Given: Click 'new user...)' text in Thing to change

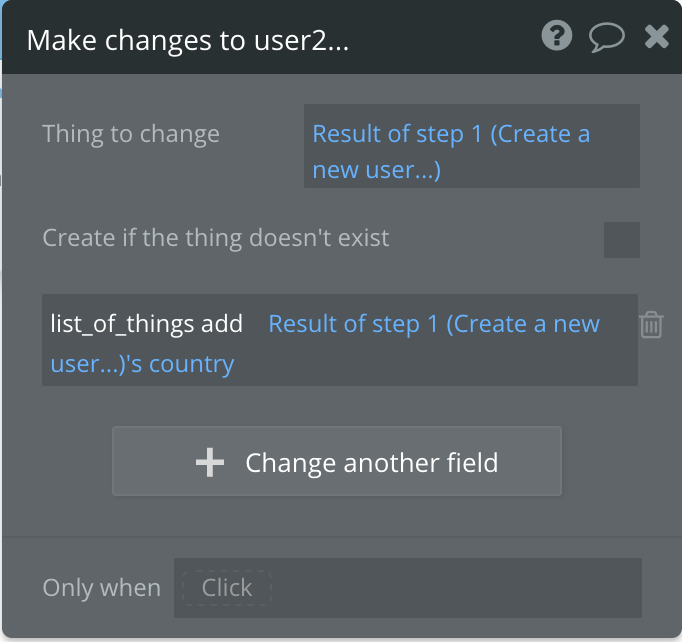Looking at the screenshot, I should pyautogui.click(x=377, y=170).
